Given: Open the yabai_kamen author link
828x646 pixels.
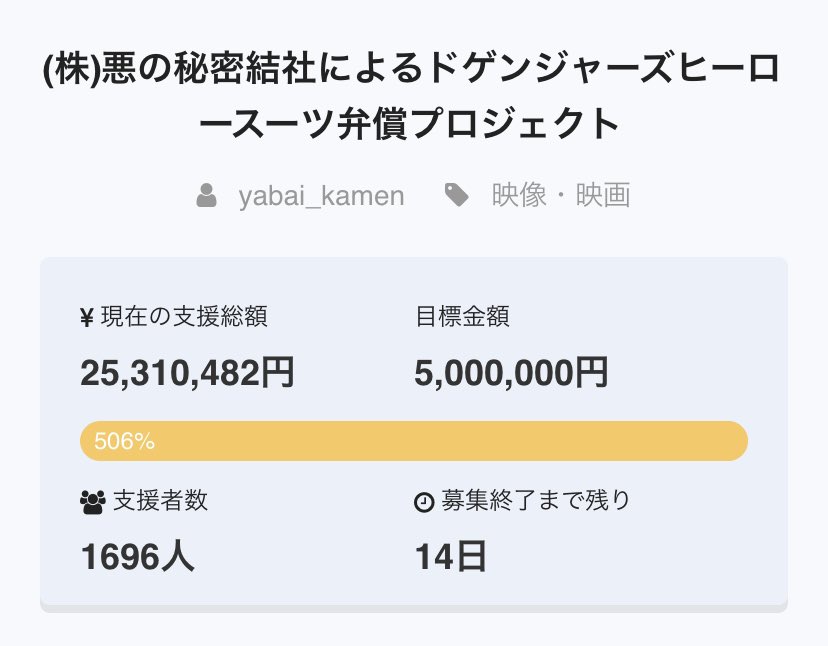Looking at the screenshot, I should click(322, 196).
